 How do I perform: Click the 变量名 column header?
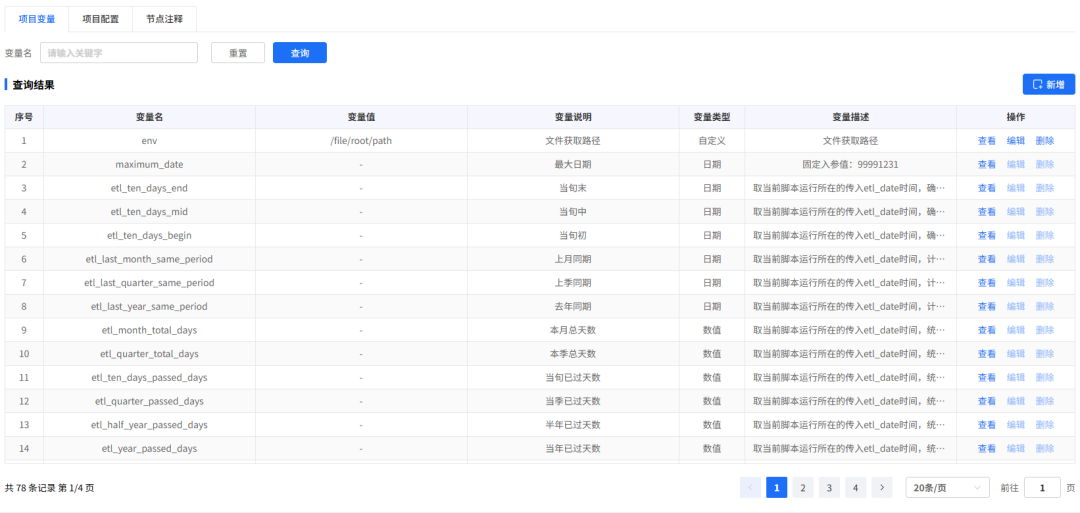(149, 117)
